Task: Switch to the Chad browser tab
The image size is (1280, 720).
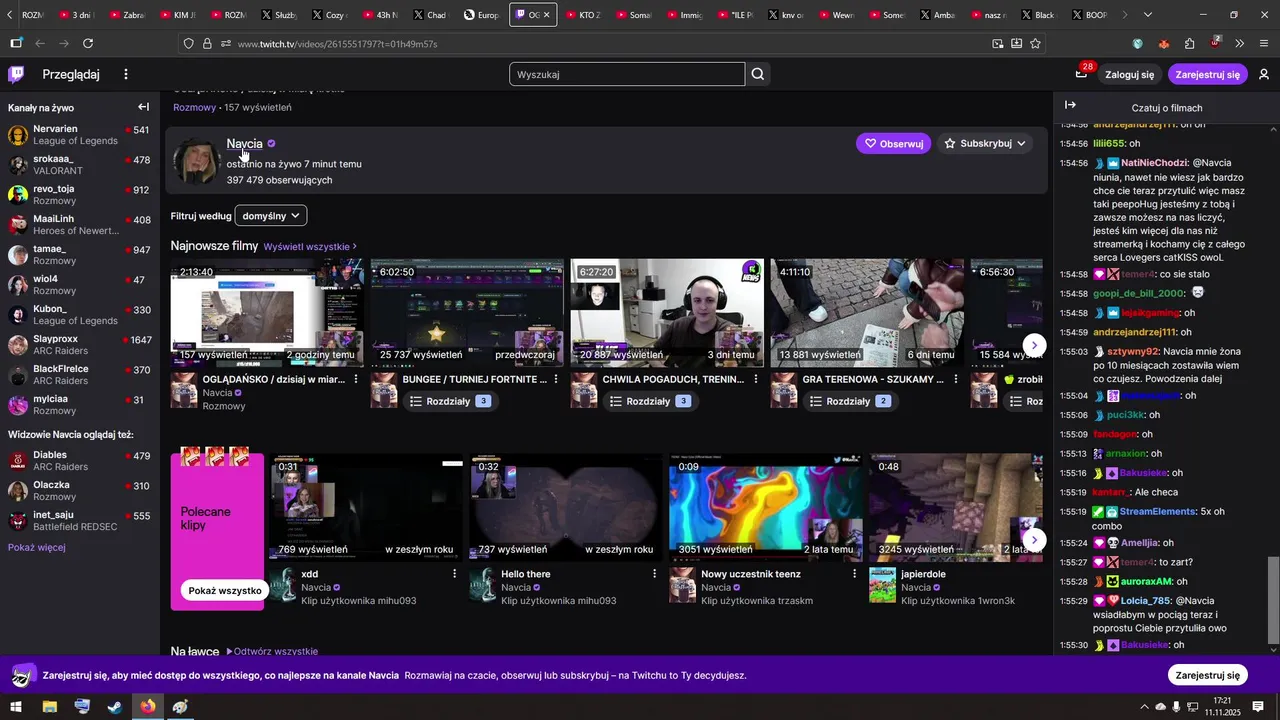Action: [x=430, y=15]
